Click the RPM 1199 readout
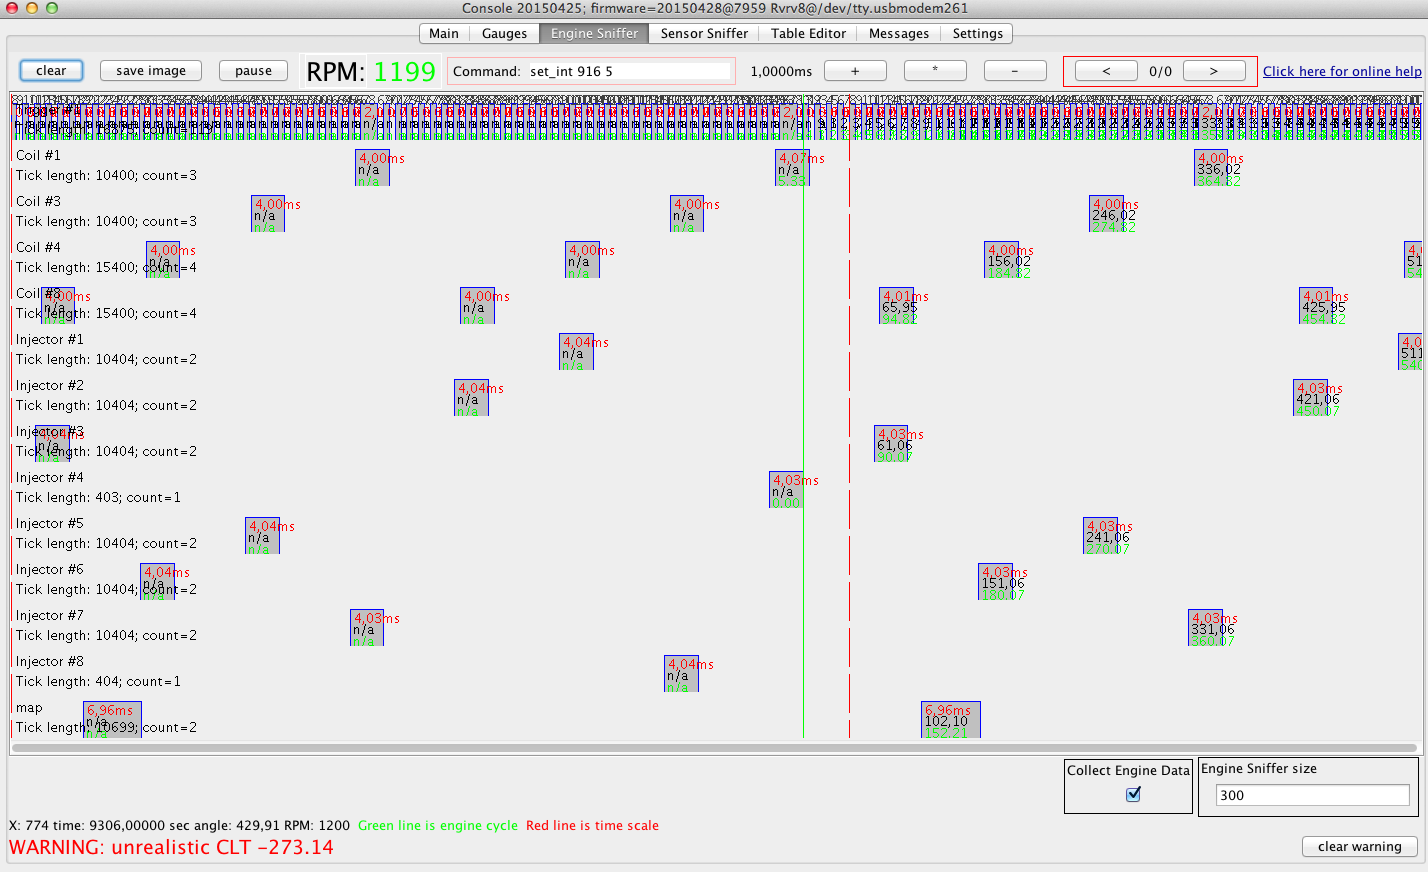The width and height of the screenshot is (1428, 872). tap(371, 72)
